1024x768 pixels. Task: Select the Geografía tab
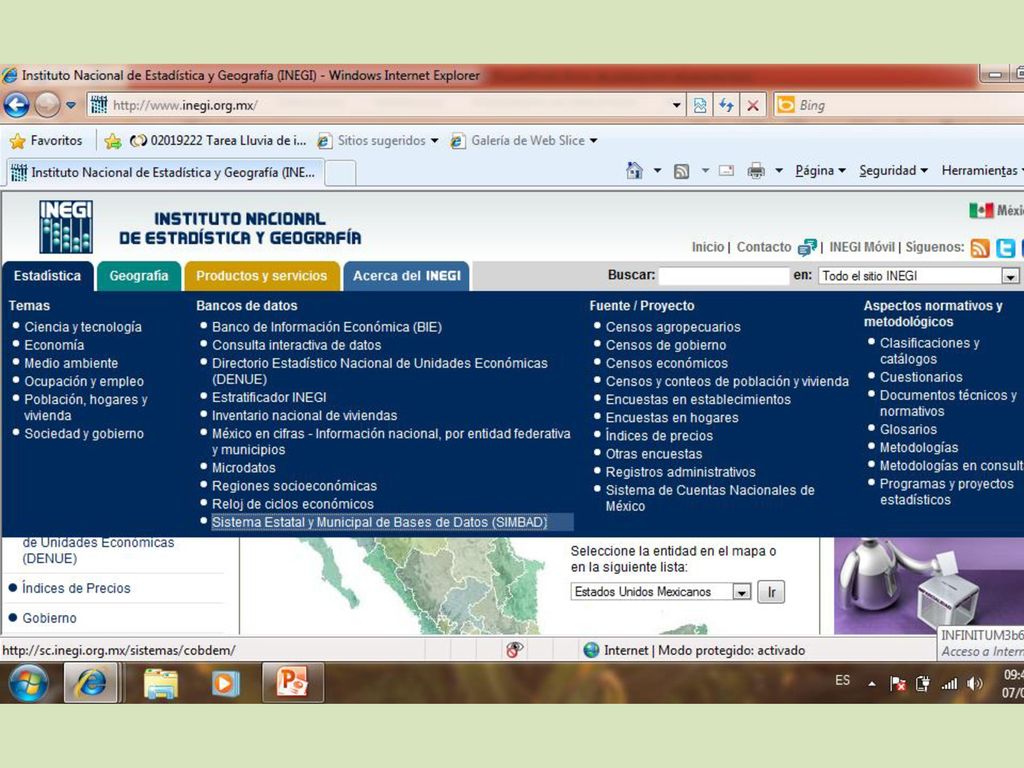pos(138,276)
